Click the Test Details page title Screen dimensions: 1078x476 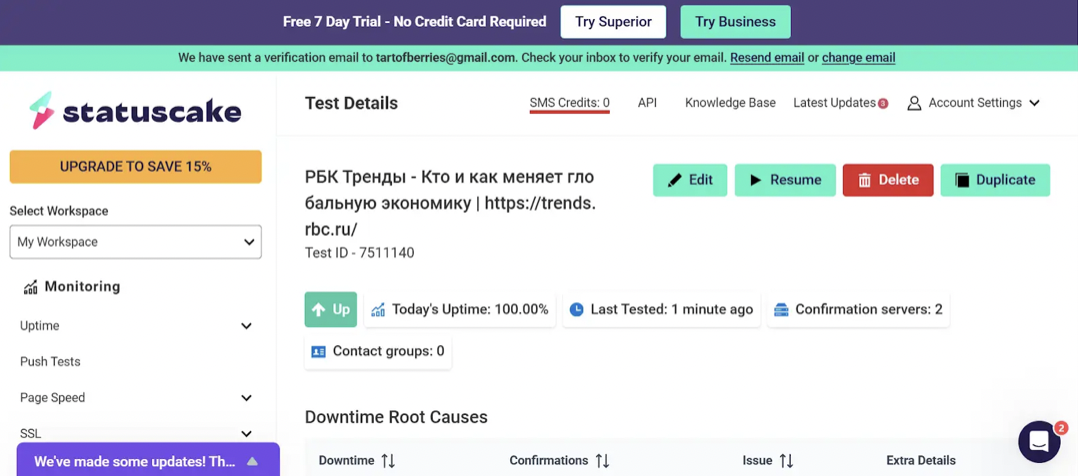351,103
